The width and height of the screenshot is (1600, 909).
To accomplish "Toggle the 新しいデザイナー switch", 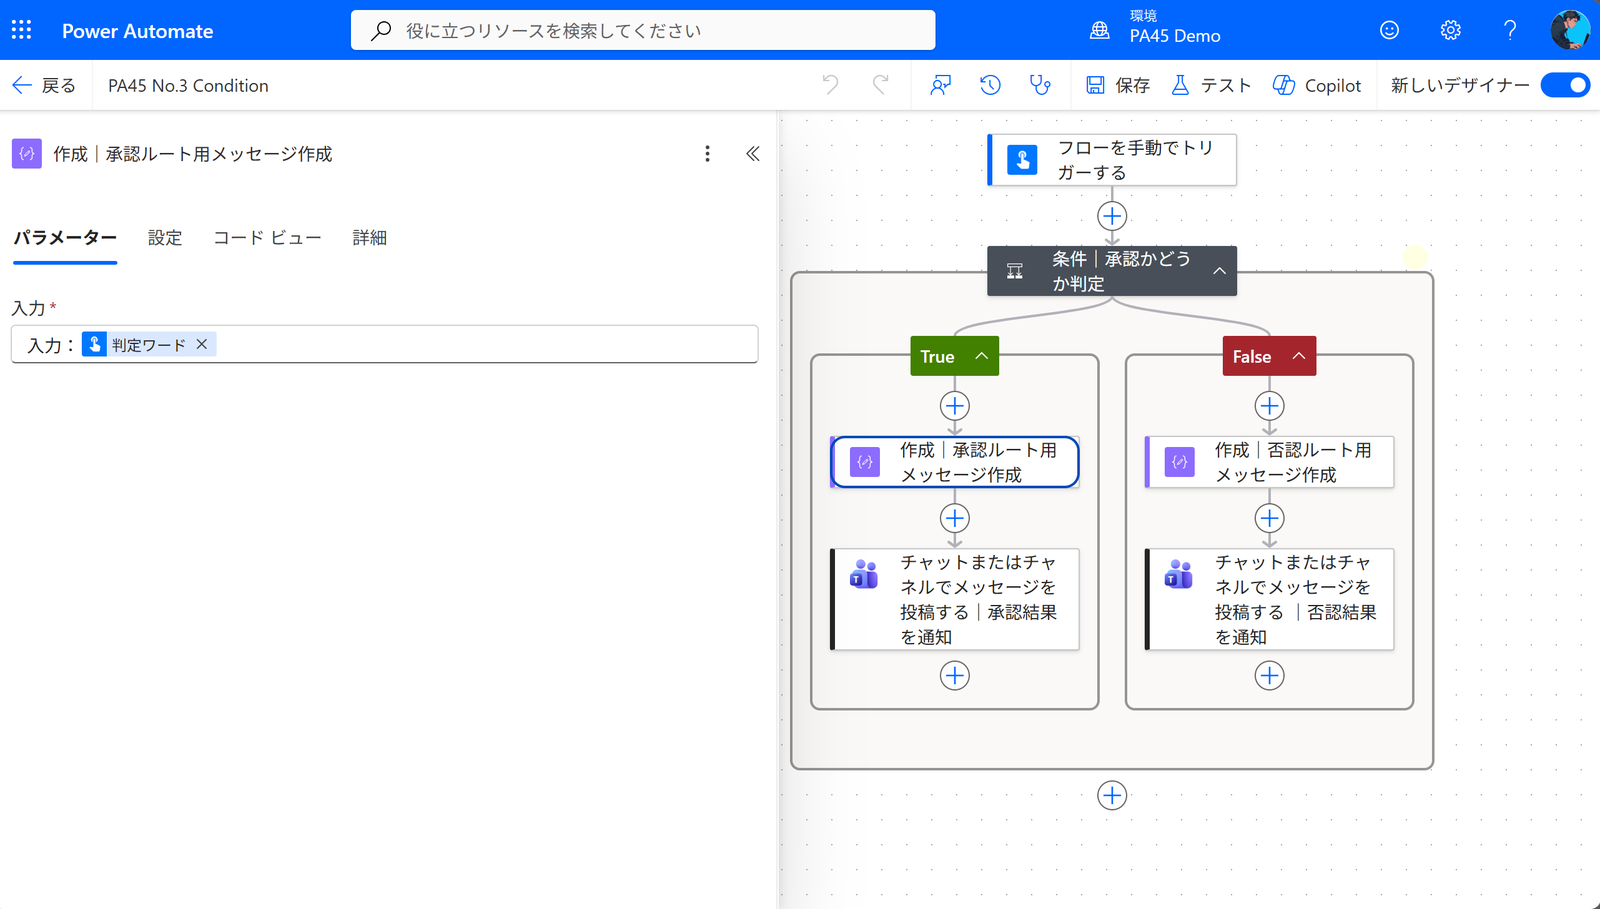I will tap(1565, 85).
